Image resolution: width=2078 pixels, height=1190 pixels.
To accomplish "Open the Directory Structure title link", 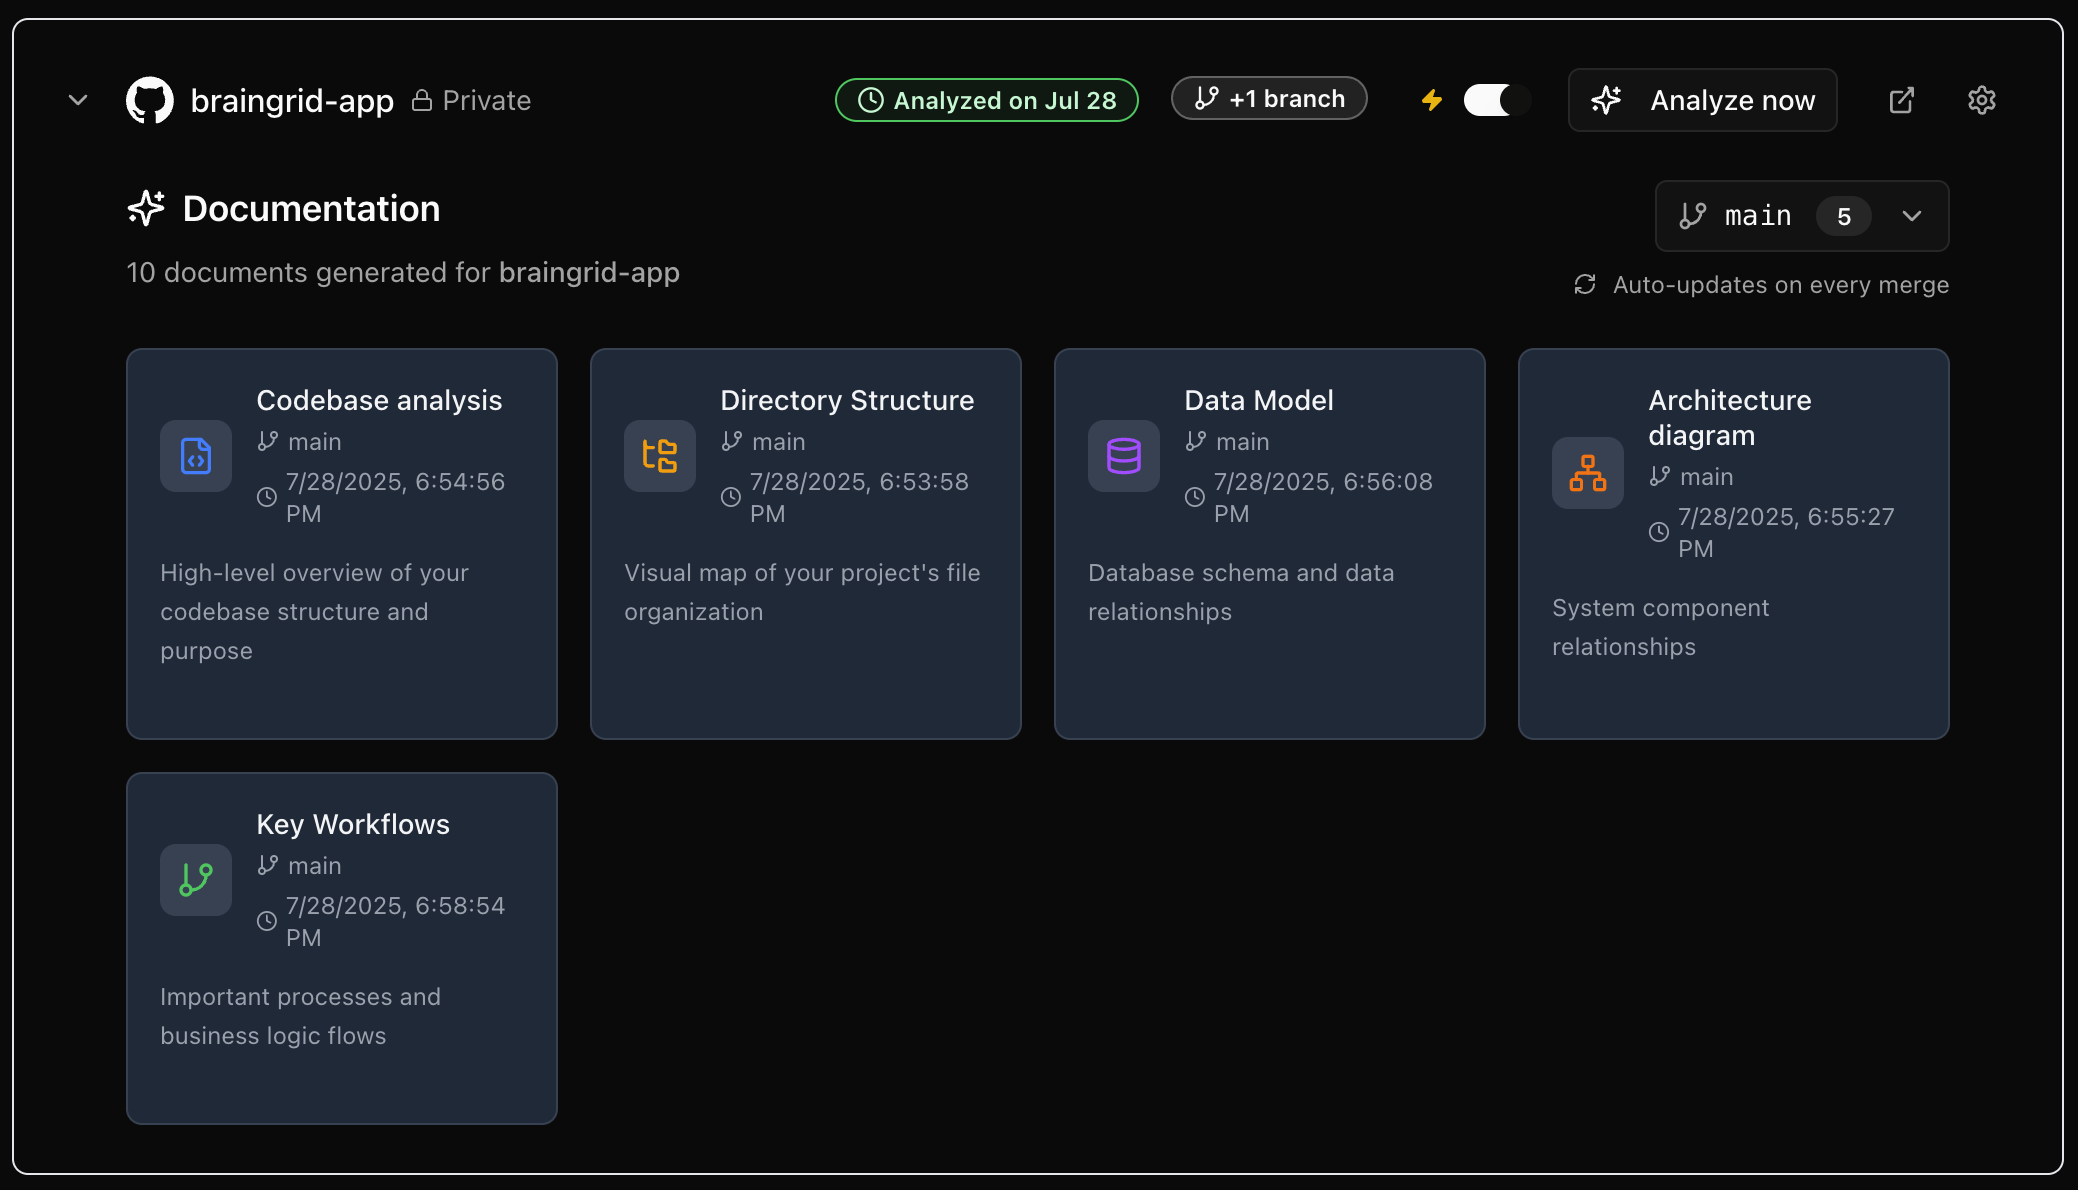I will click(847, 400).
